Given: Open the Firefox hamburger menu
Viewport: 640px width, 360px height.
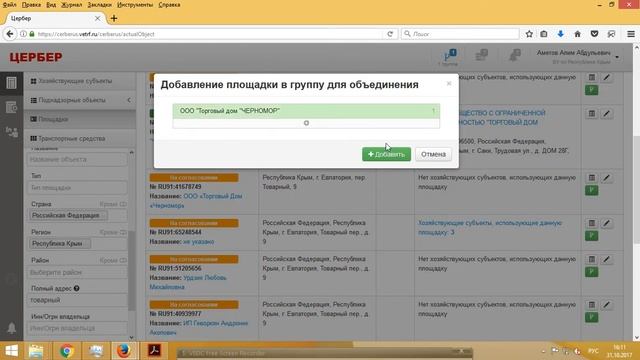Looking at the screenshot, I should (x=631, y=34).
